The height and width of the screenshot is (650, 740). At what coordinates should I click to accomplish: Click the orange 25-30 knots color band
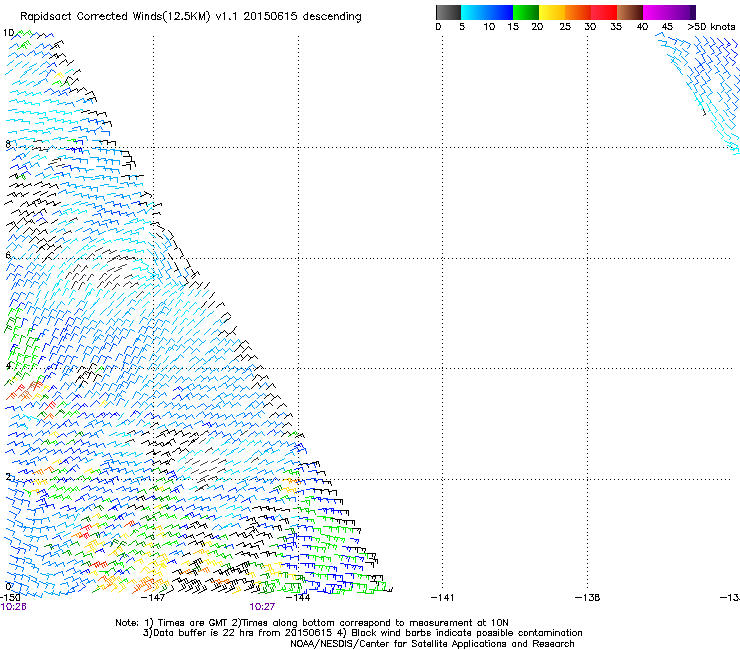pos(578,12)
